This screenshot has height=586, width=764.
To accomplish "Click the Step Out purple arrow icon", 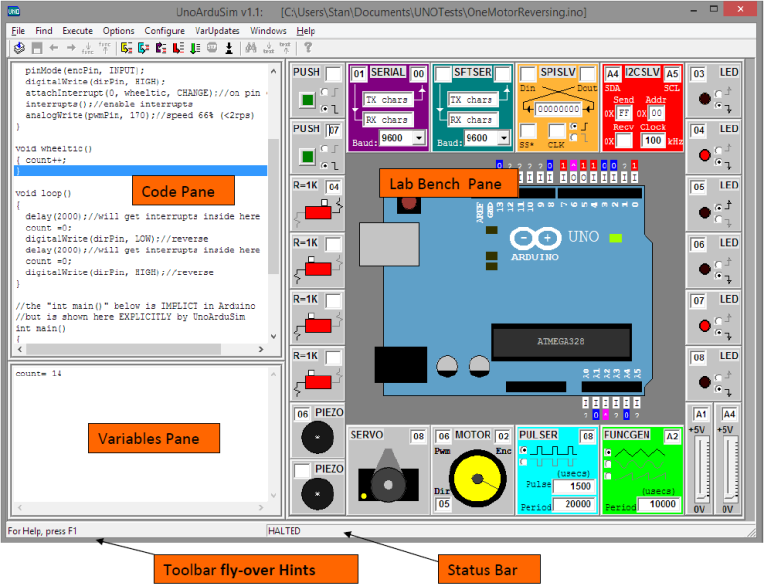I will (x=161, y=48).
